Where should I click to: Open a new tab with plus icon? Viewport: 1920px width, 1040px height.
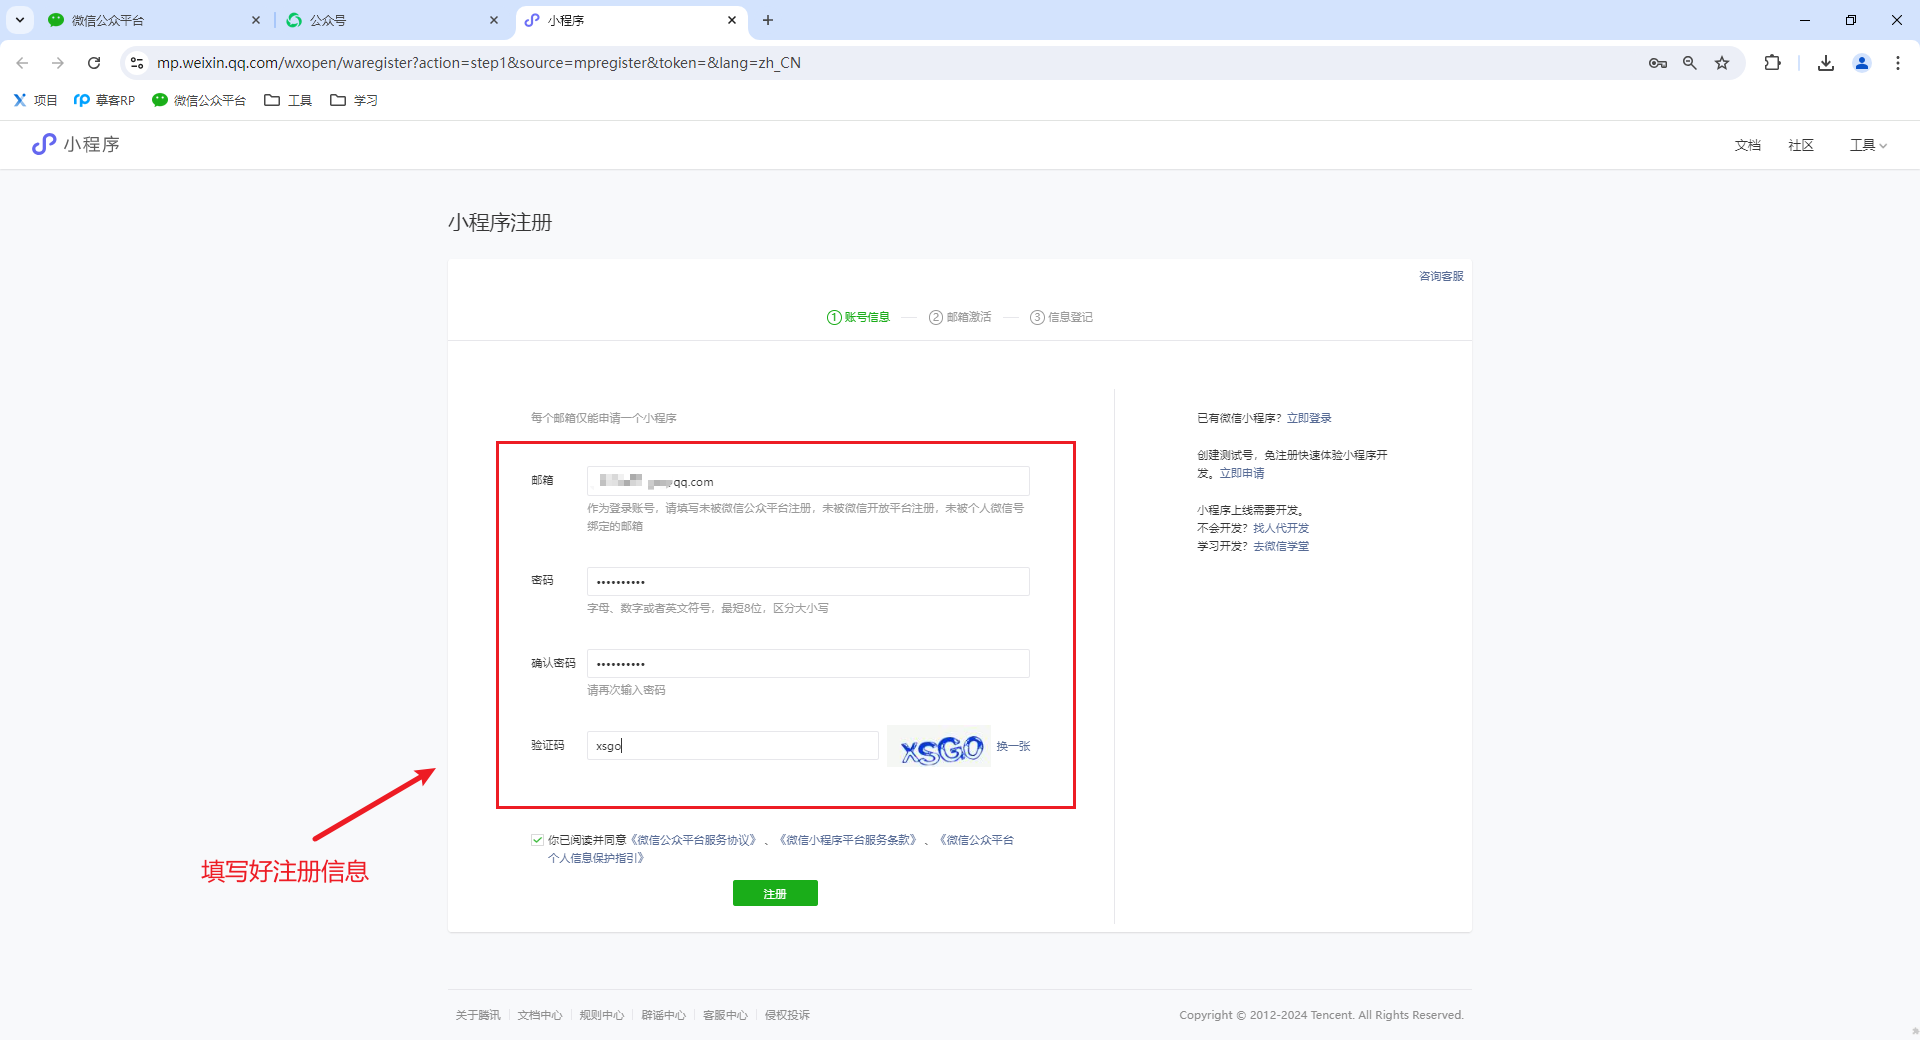point(768,20)
